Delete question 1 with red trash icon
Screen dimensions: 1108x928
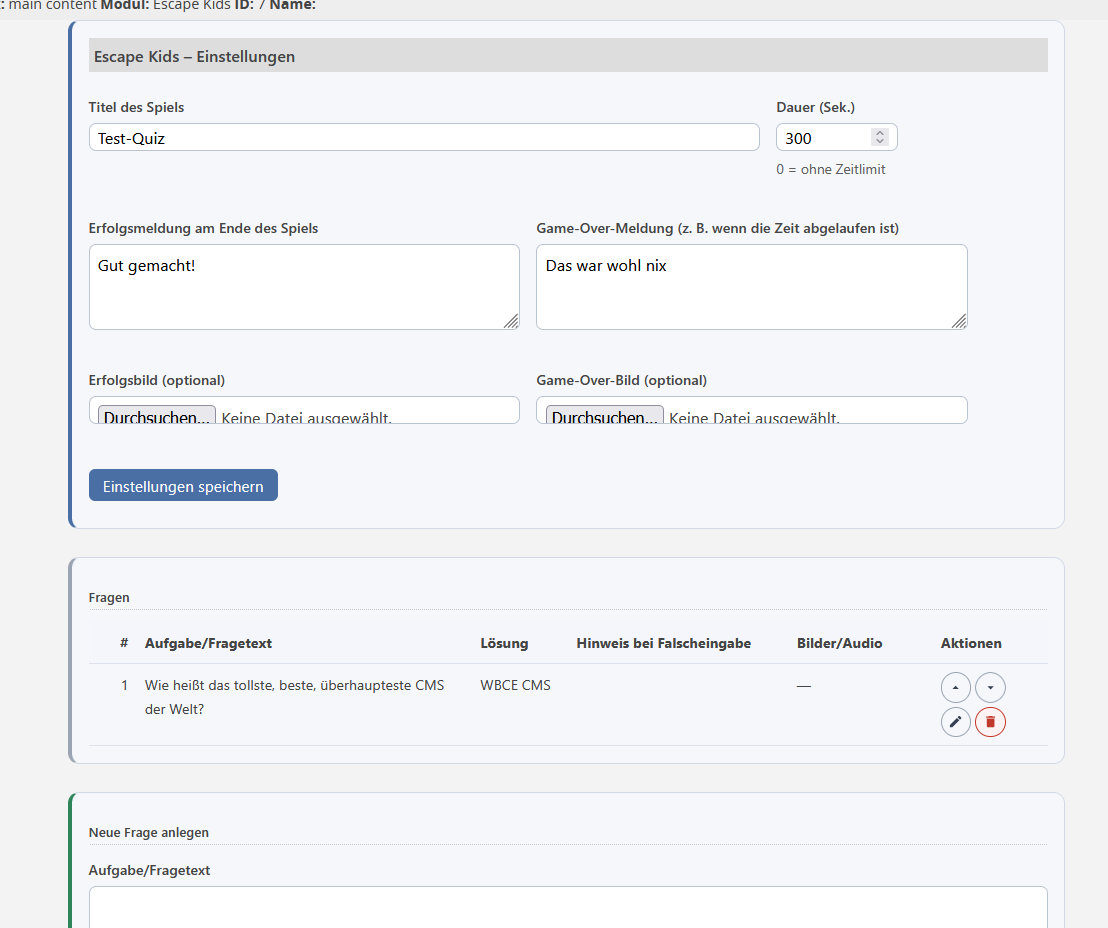pos(990,721)
